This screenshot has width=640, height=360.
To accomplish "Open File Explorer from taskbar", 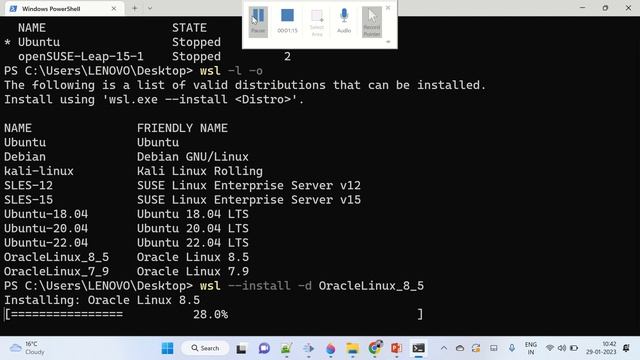I will point(352,348).
